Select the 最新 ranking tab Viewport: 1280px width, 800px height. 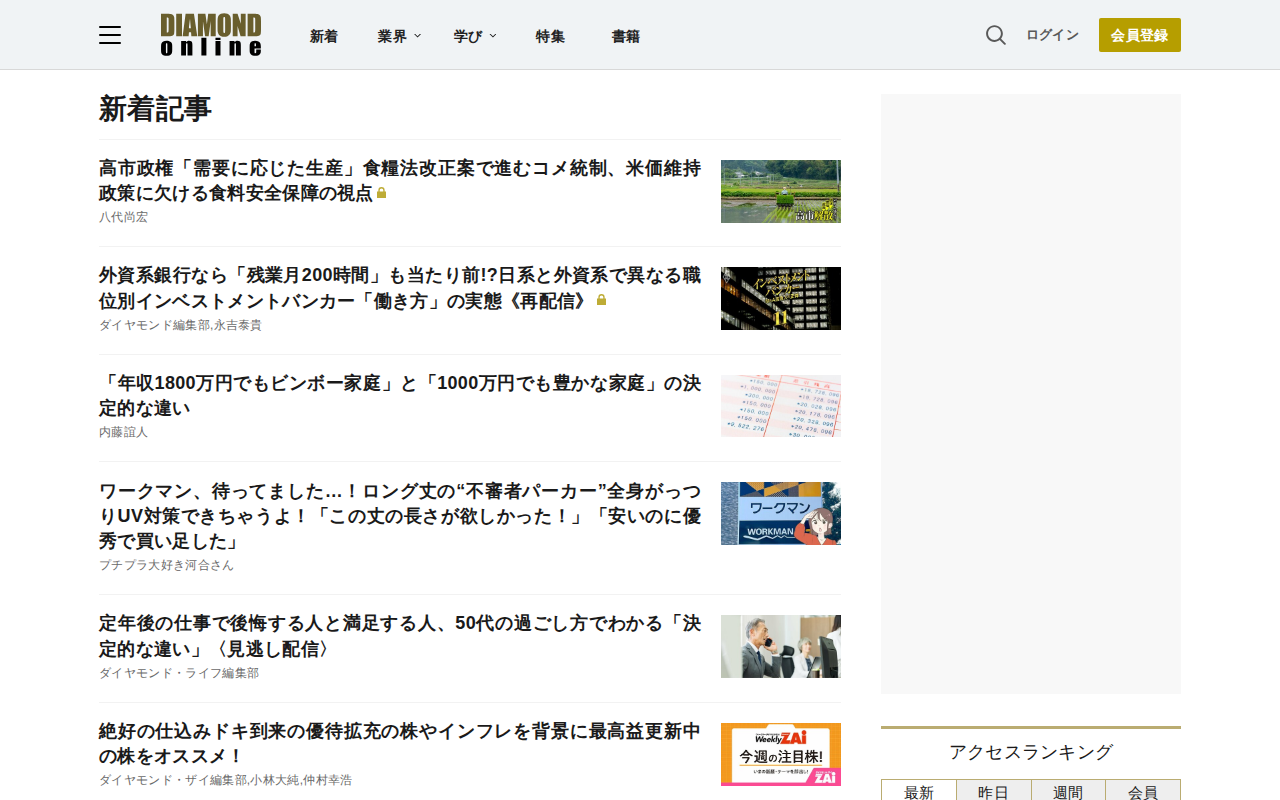(x=919, y=791)
